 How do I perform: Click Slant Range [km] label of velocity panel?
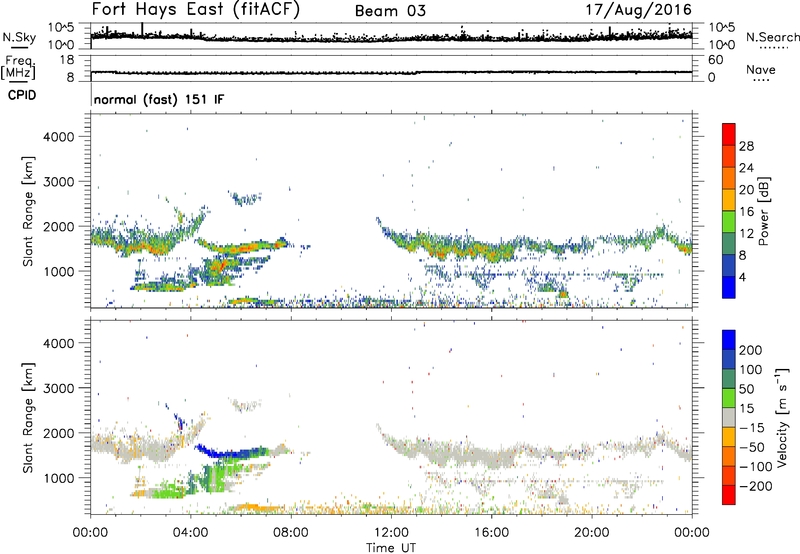point(28,417)
